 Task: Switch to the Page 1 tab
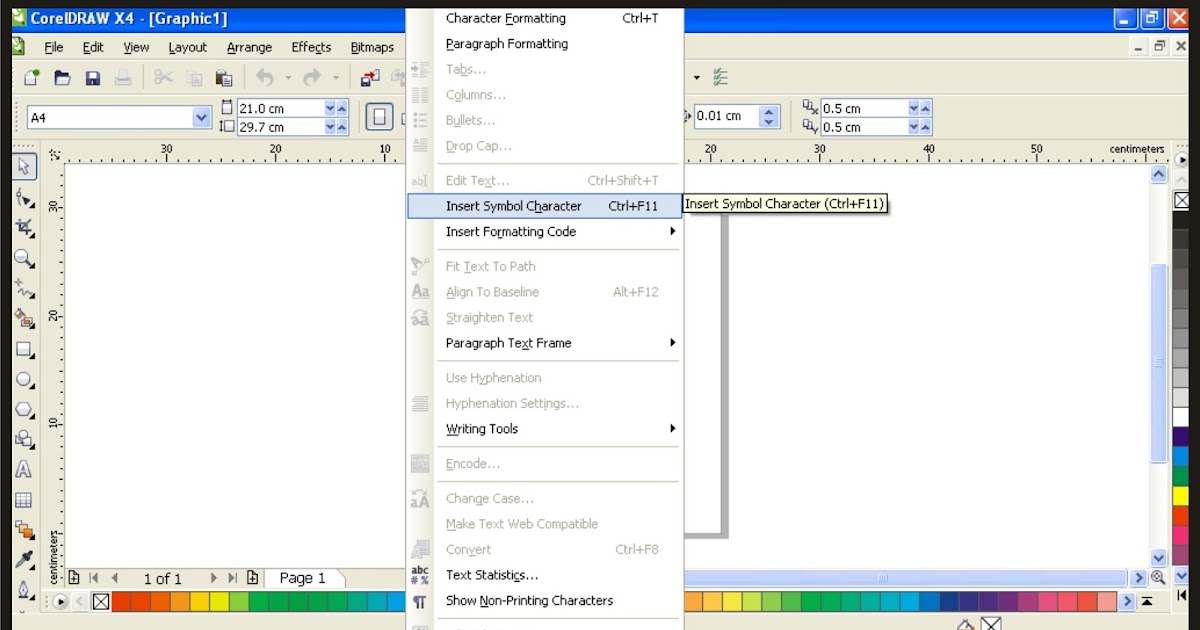(x=303, y=578)
